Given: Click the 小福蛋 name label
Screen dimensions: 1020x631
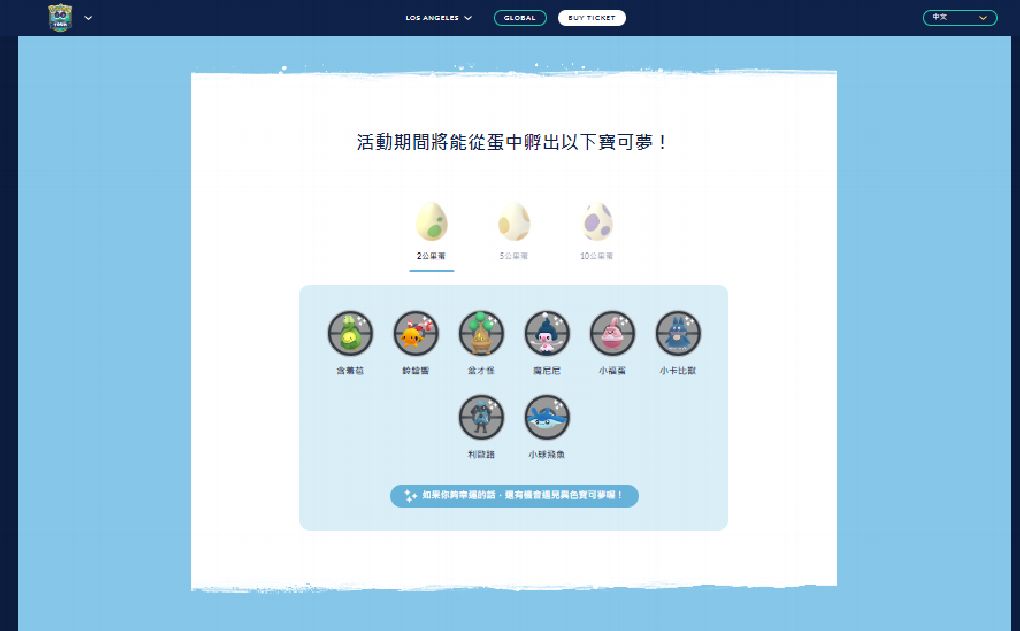Looking at the screenshot, I should point(612,370).
